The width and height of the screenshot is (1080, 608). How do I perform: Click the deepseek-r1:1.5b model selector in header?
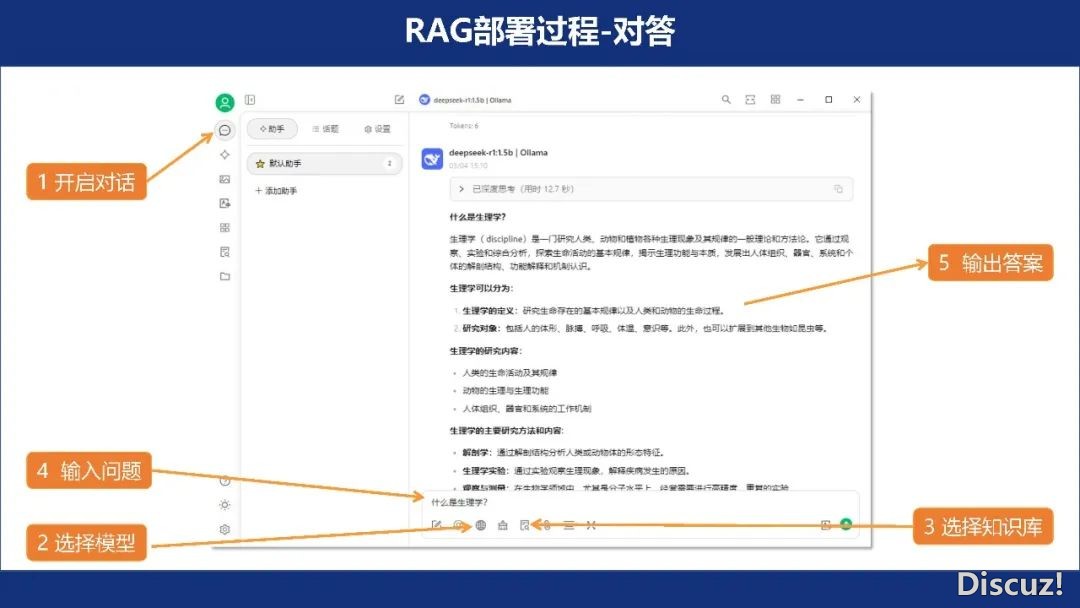pyautogui.click(x=466, y=100)
